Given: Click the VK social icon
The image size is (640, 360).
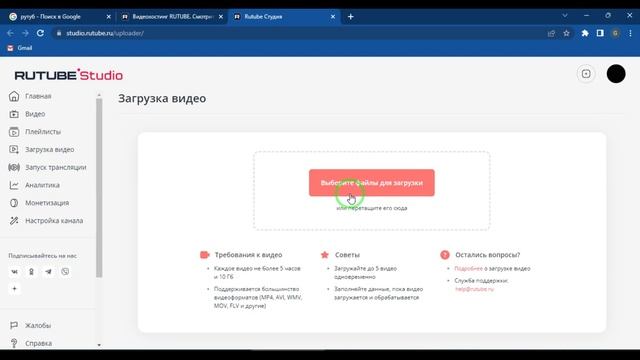Looking at the screenshot, I should click(x=14, y=272).
